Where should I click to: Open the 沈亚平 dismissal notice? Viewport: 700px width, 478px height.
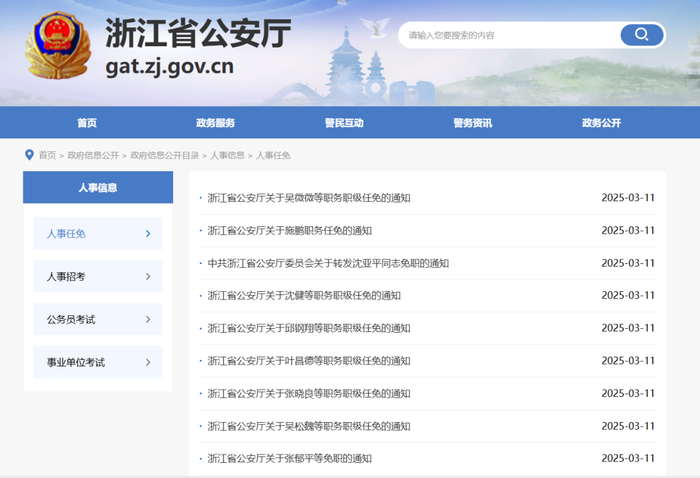tap(328, 263)
